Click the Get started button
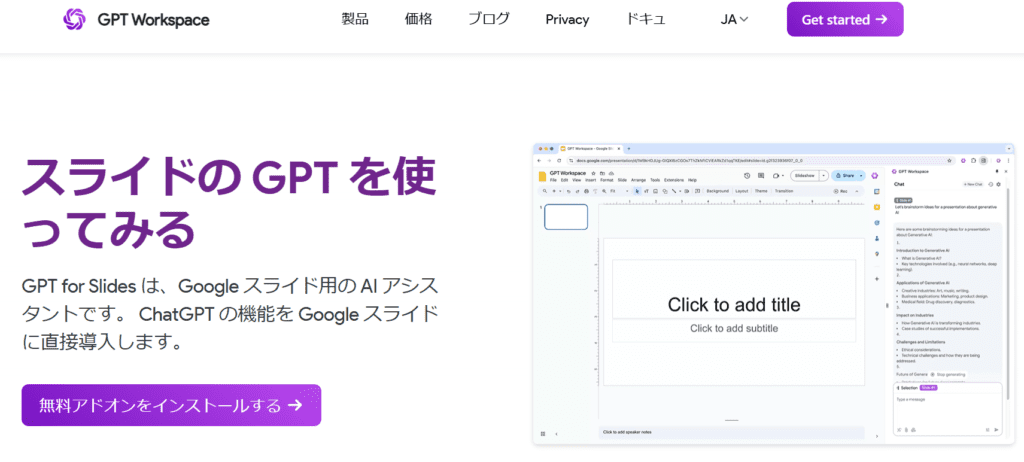1024x462 pixels. click(845, 19)
